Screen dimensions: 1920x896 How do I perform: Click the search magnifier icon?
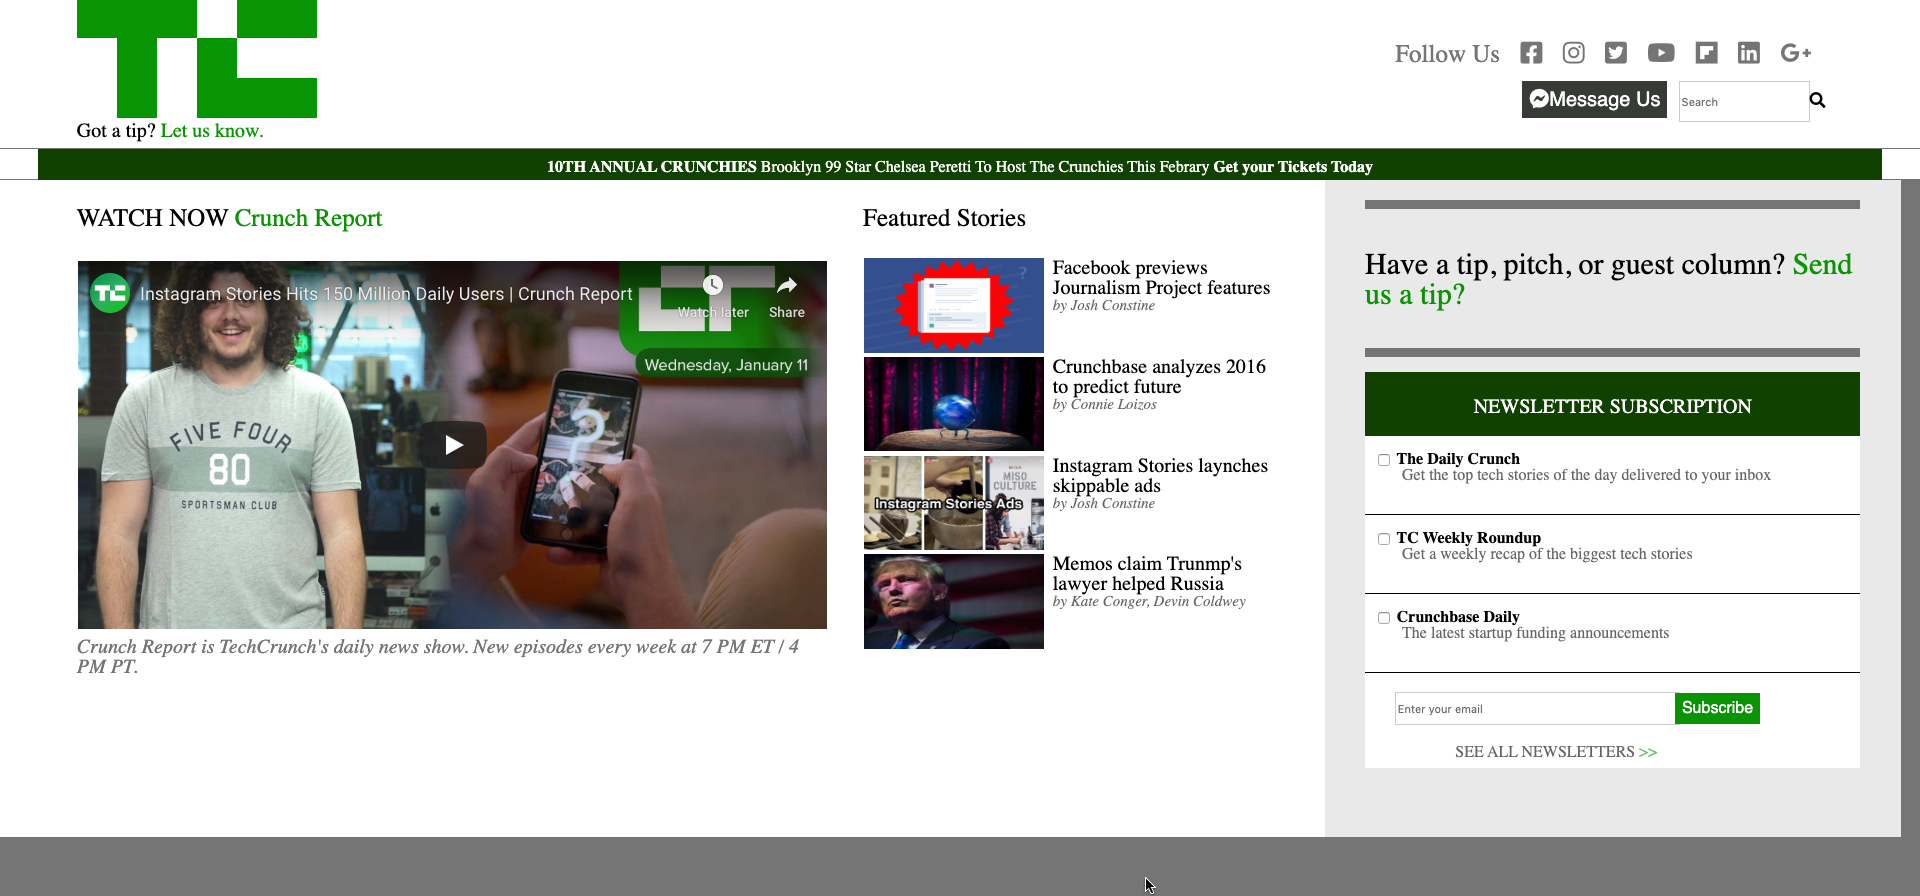point(1818,100)
